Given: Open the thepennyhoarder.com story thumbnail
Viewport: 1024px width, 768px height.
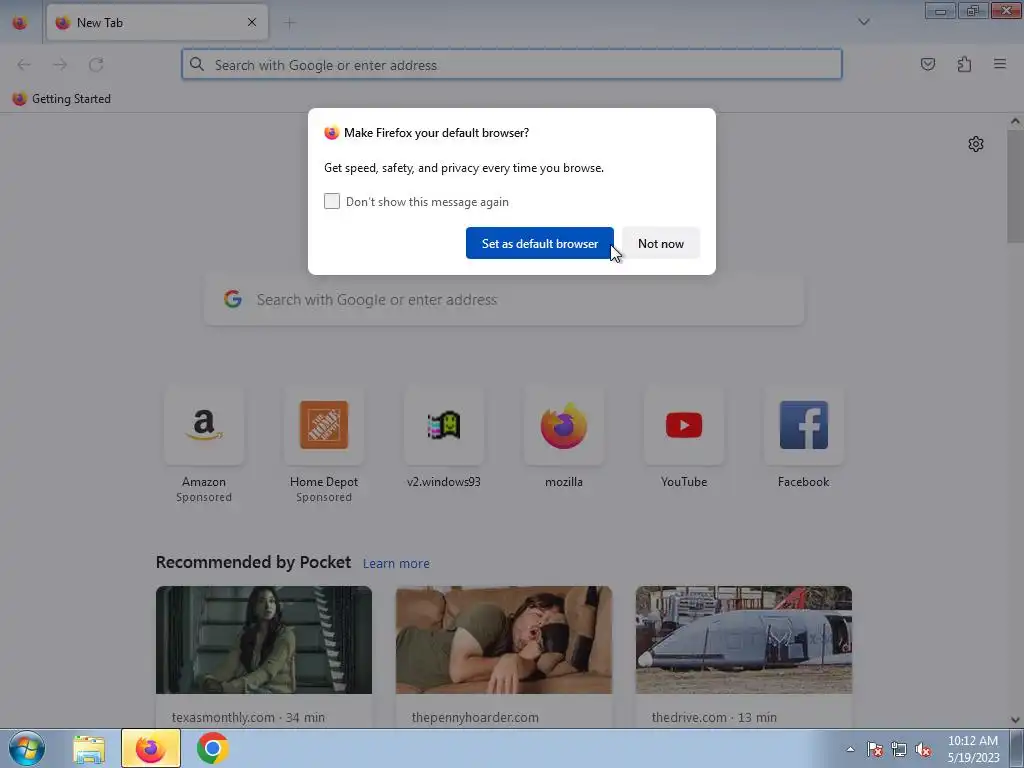Looking at the screenshot, I should (504, 640).
